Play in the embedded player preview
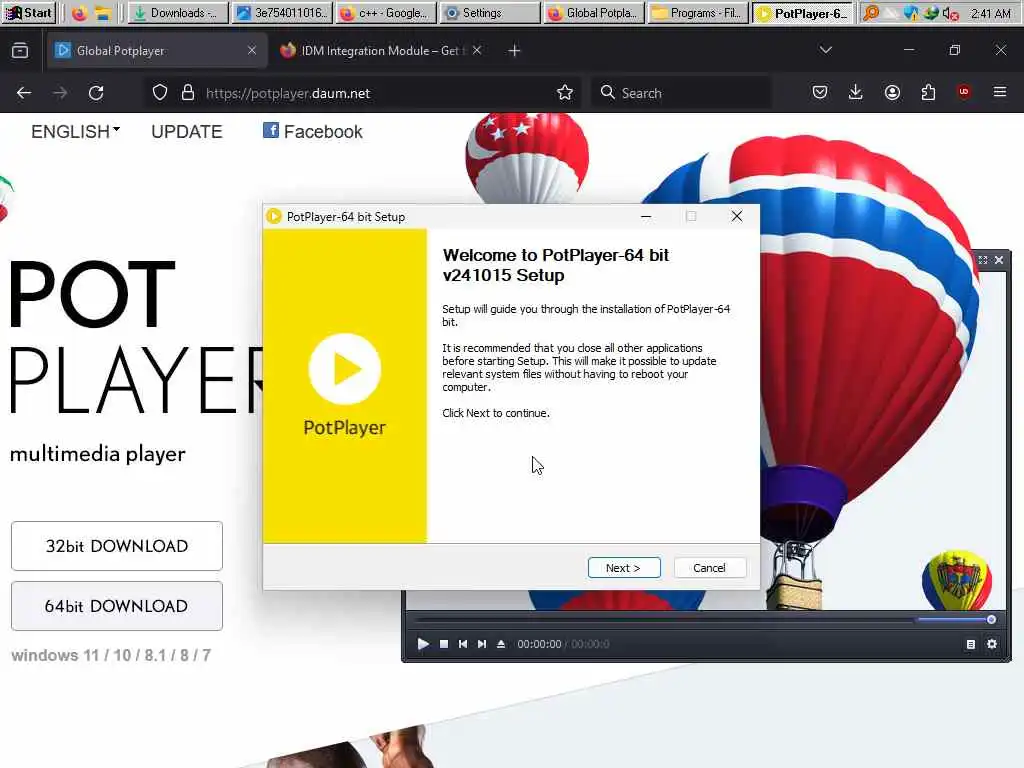Viewport: 1024px width, 768px height. (x=423, y=644)
